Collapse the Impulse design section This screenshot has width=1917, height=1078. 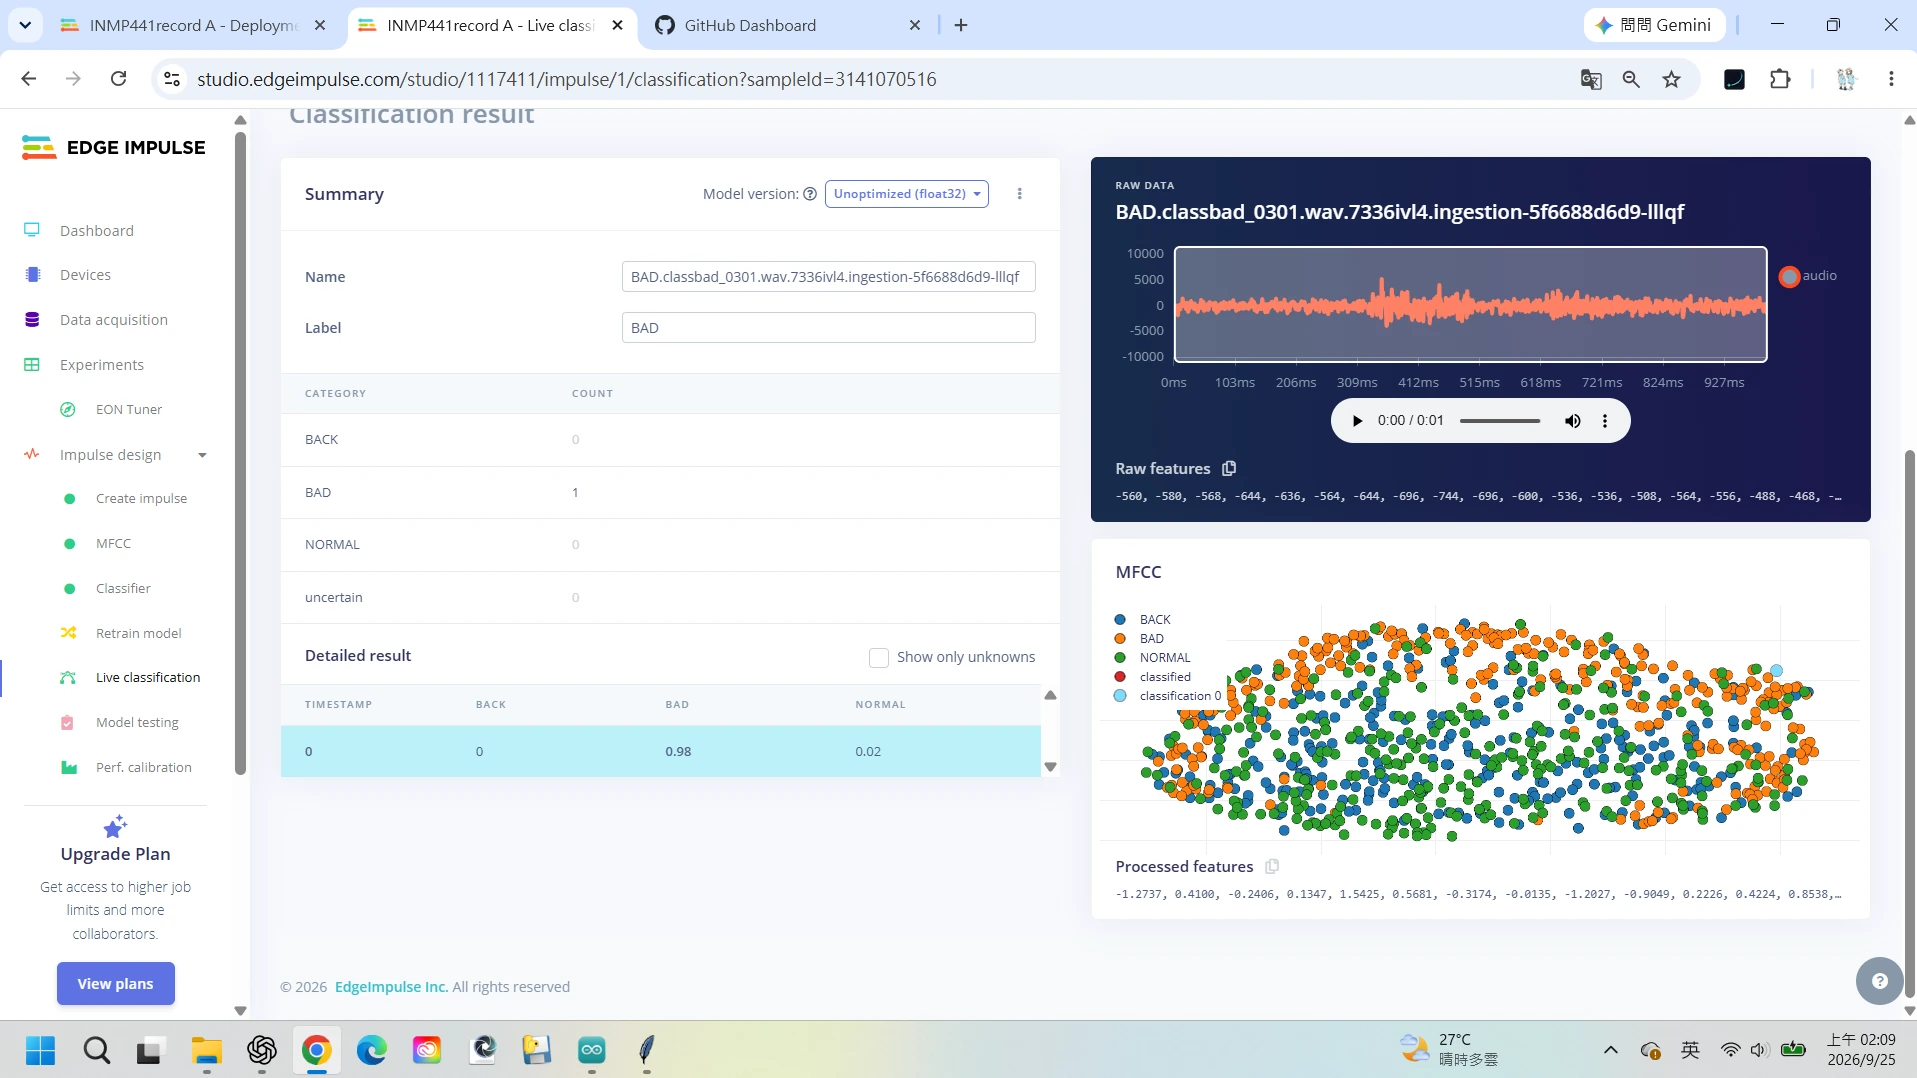202,455
